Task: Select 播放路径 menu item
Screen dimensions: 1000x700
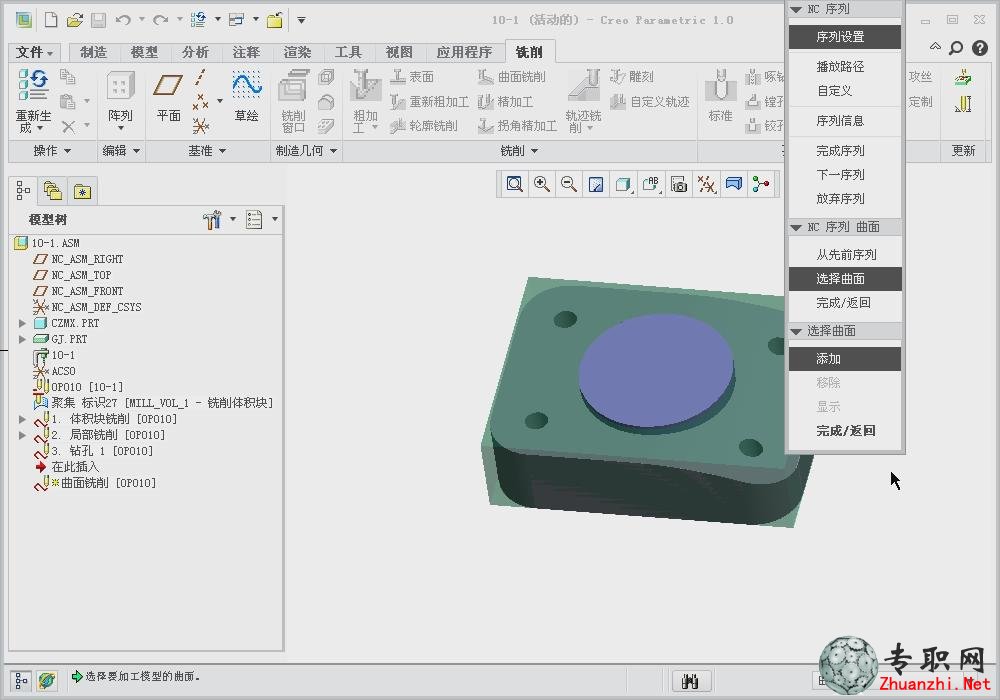Action: [x=841, y=66]
